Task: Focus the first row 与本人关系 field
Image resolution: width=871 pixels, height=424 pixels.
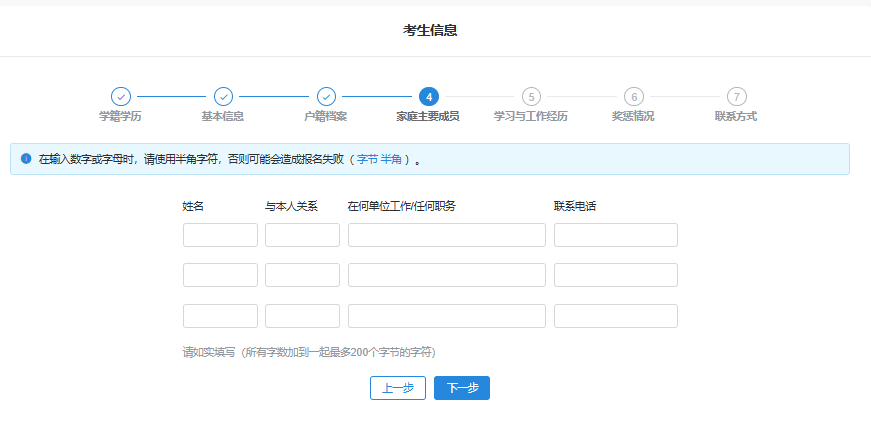Action: click(x=302, y=235)
